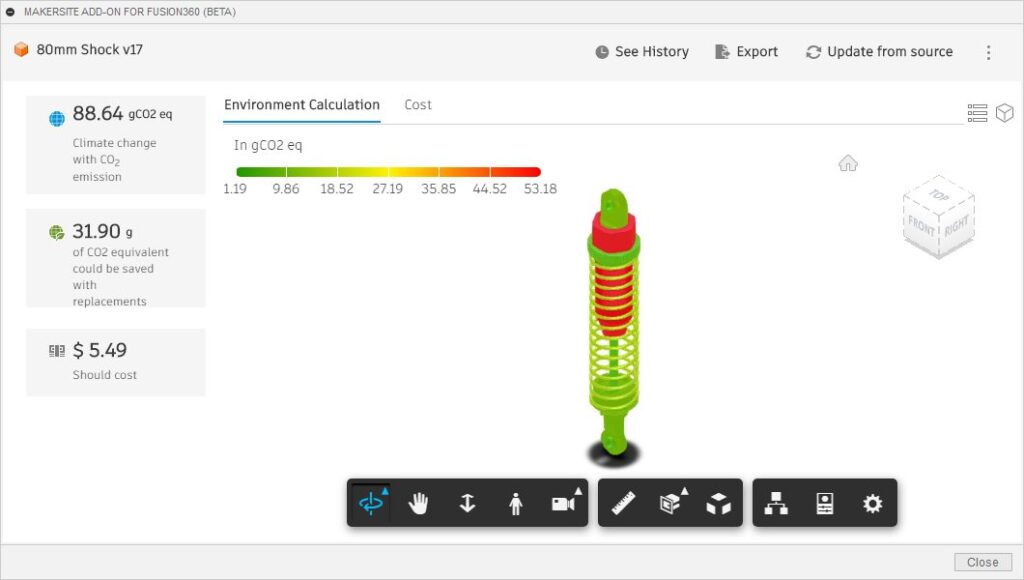Image resolution: width=1024 pixels, height=580 pixels.
Task: Click the See History button
Action: 642,51
